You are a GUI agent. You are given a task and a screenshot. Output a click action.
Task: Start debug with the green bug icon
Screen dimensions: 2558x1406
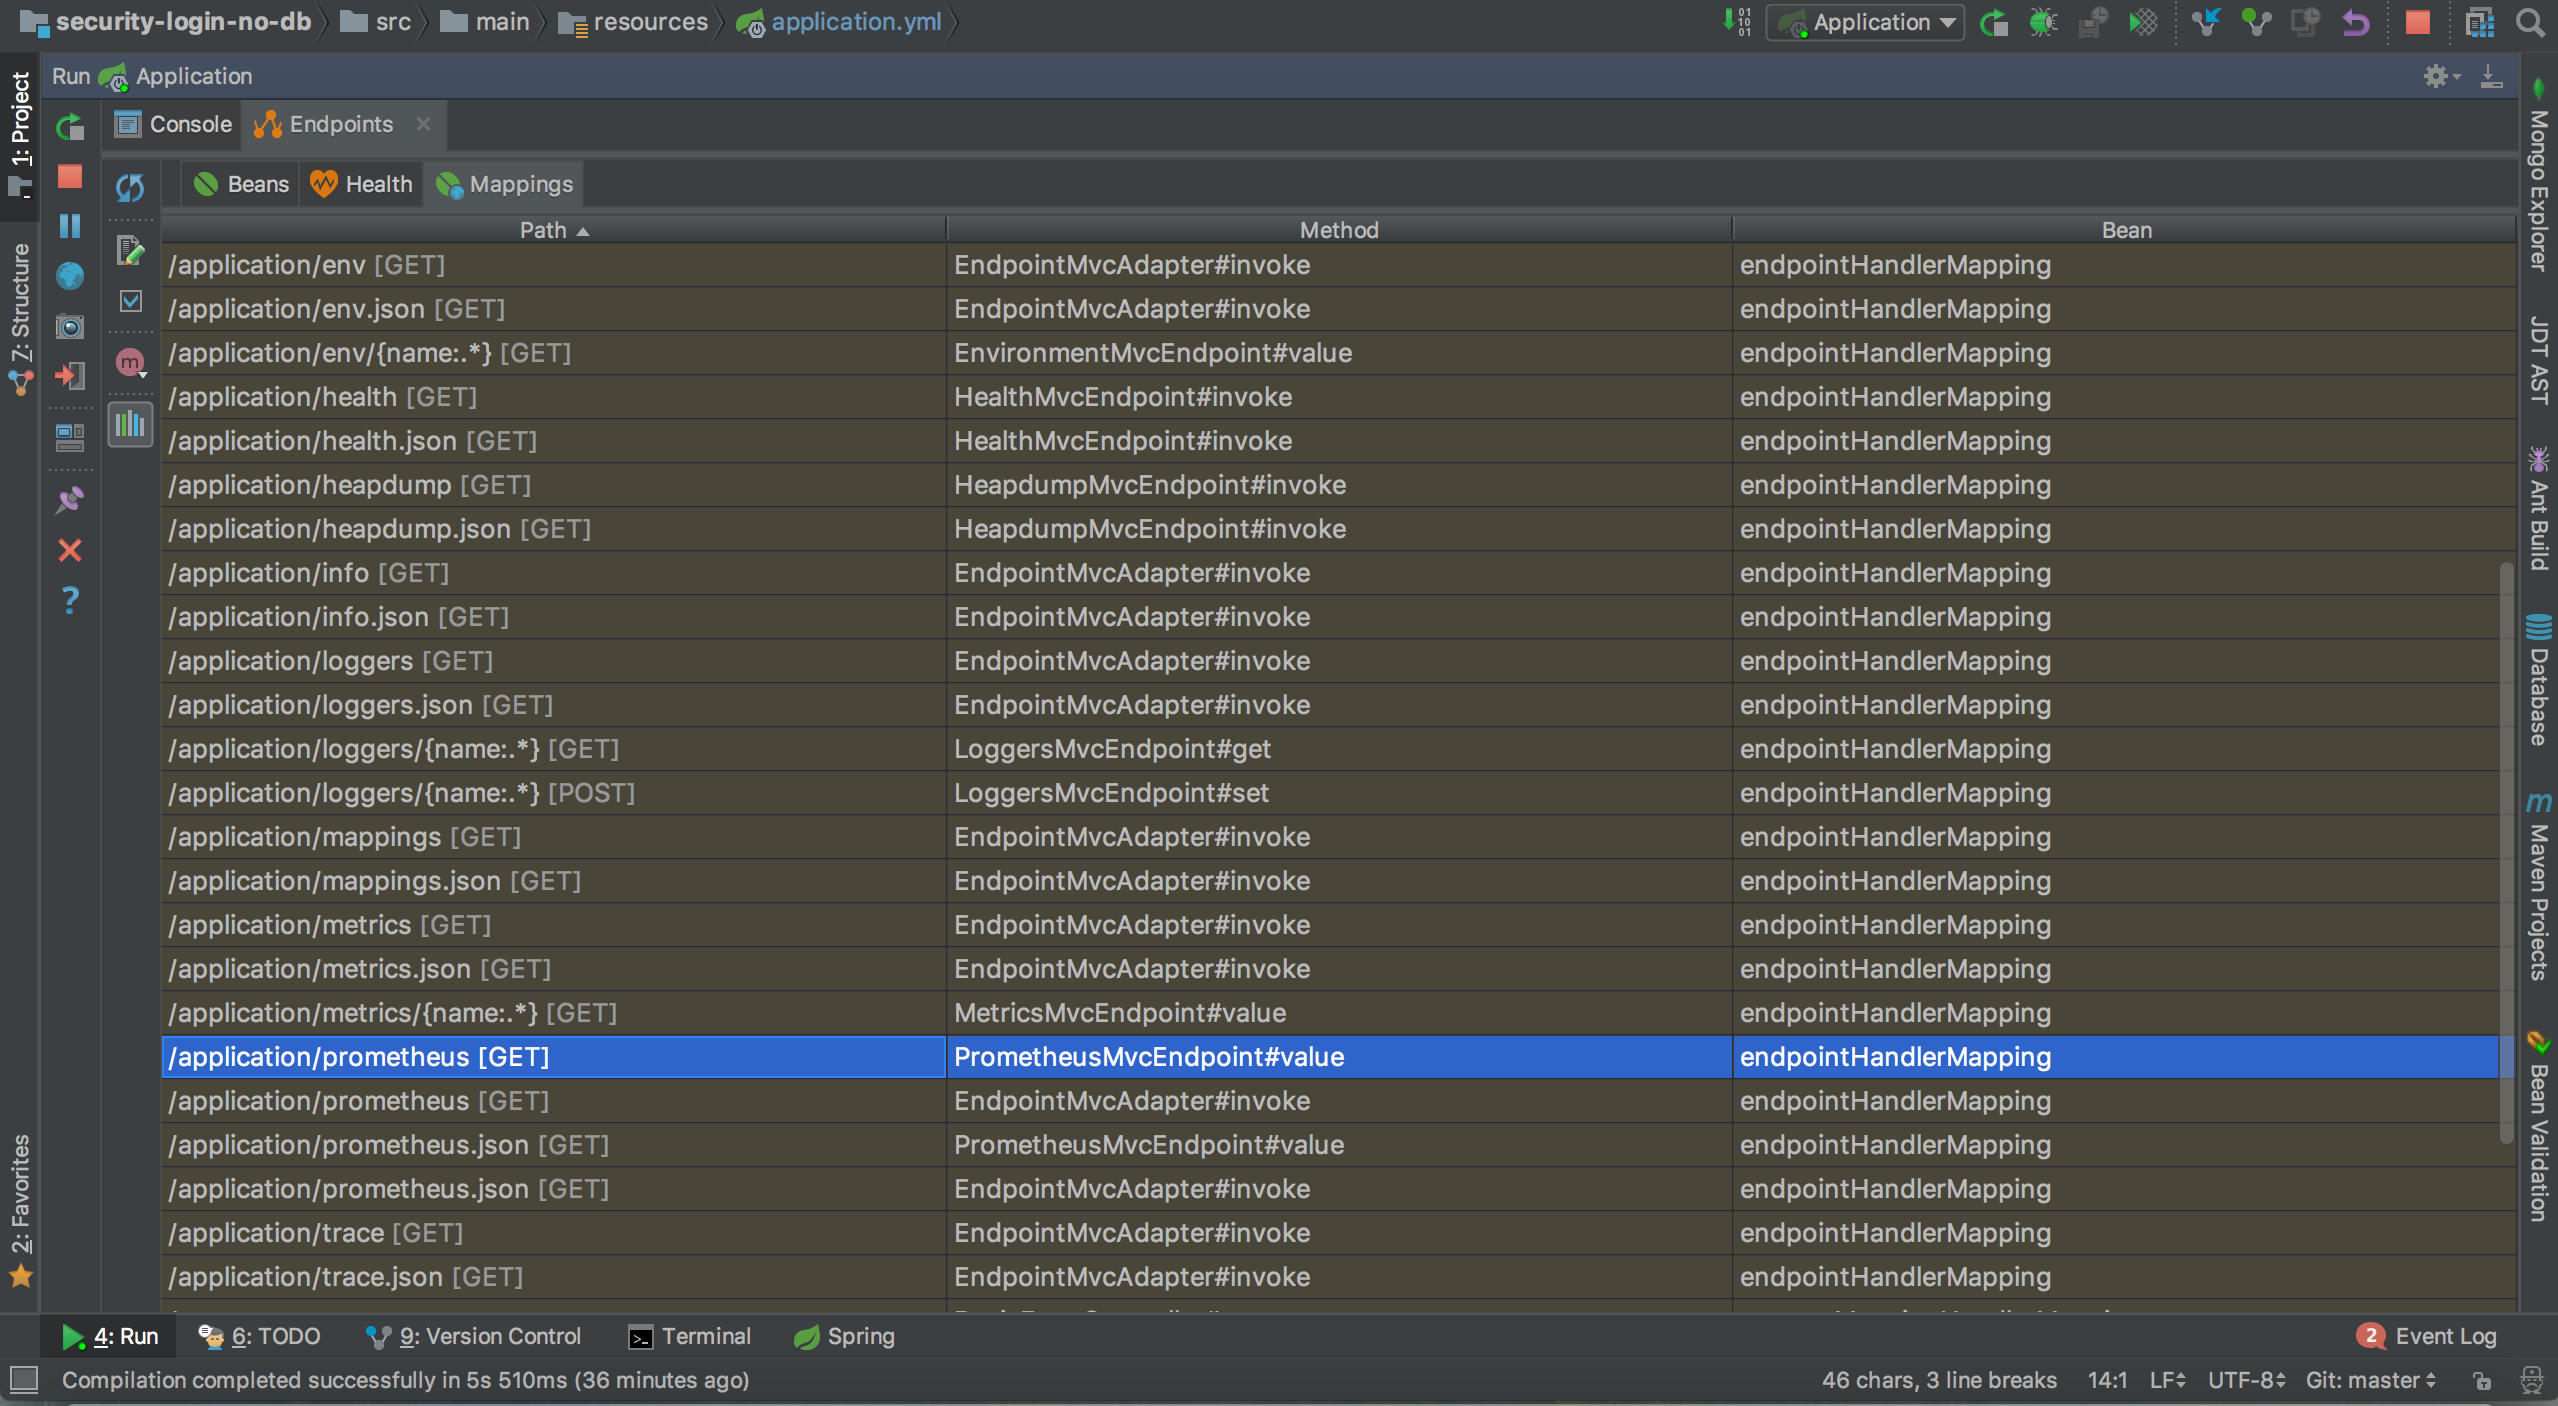coord(2043,22)
